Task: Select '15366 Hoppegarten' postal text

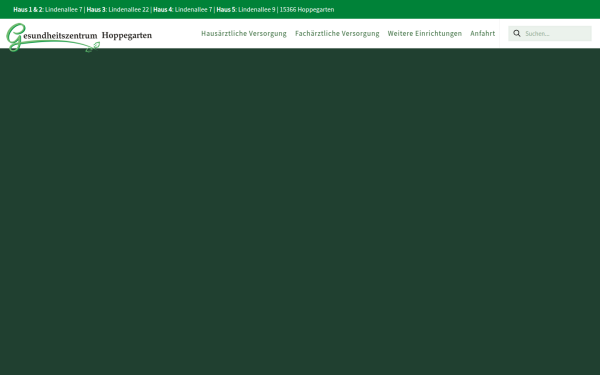Action: click(x=307, y=10)
